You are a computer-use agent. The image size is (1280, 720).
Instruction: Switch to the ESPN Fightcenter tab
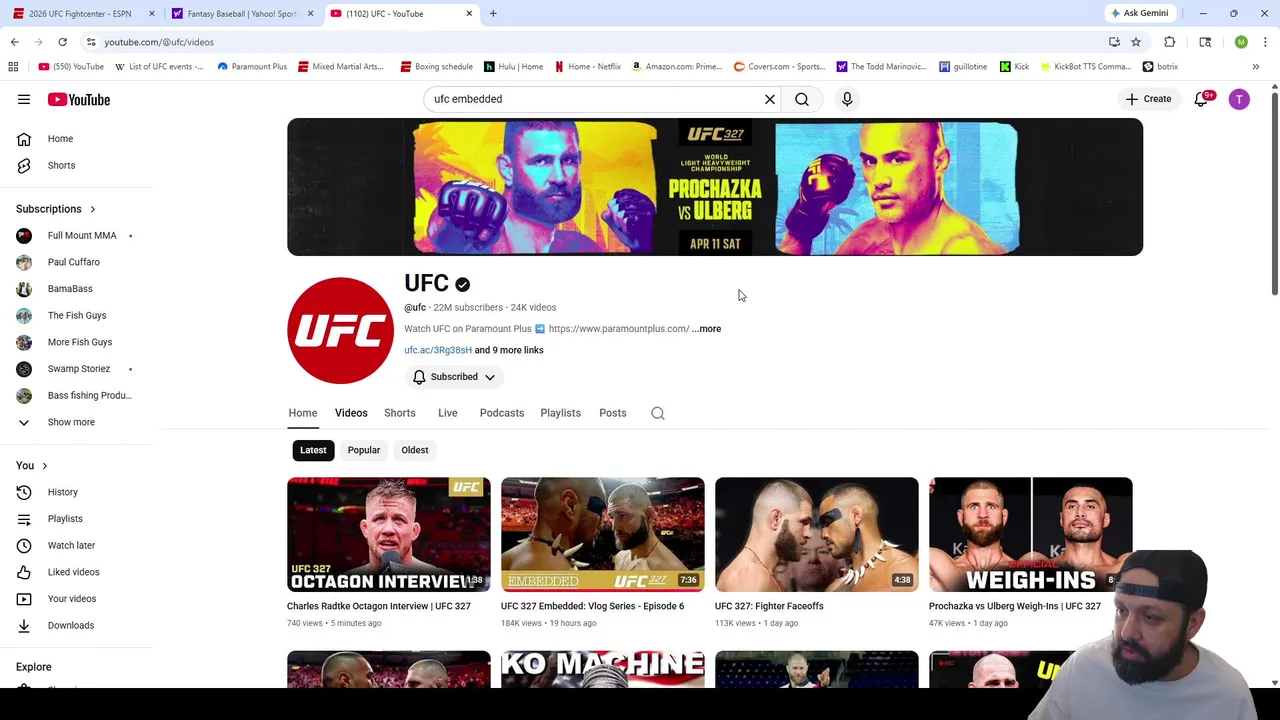click(x=80, y=14)
